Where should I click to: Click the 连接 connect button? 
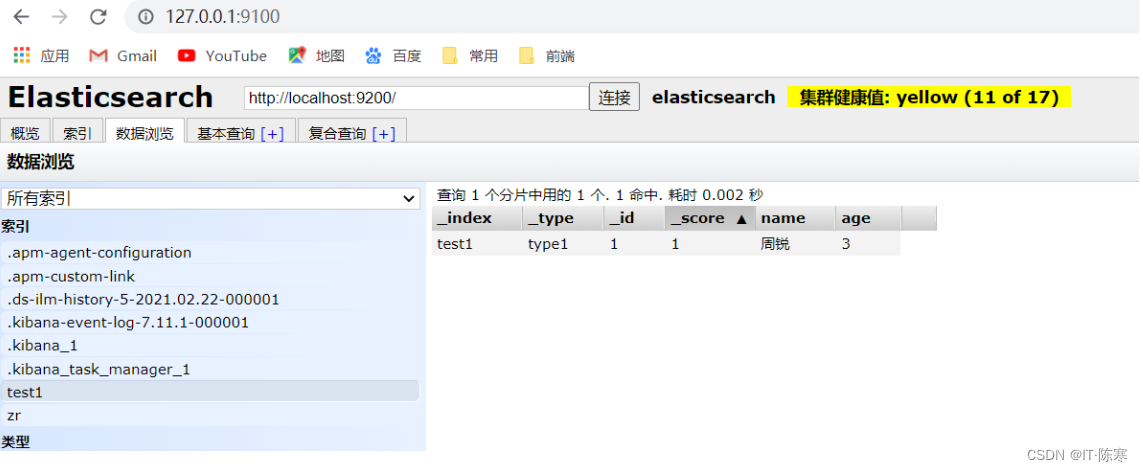tap(615, 98)
